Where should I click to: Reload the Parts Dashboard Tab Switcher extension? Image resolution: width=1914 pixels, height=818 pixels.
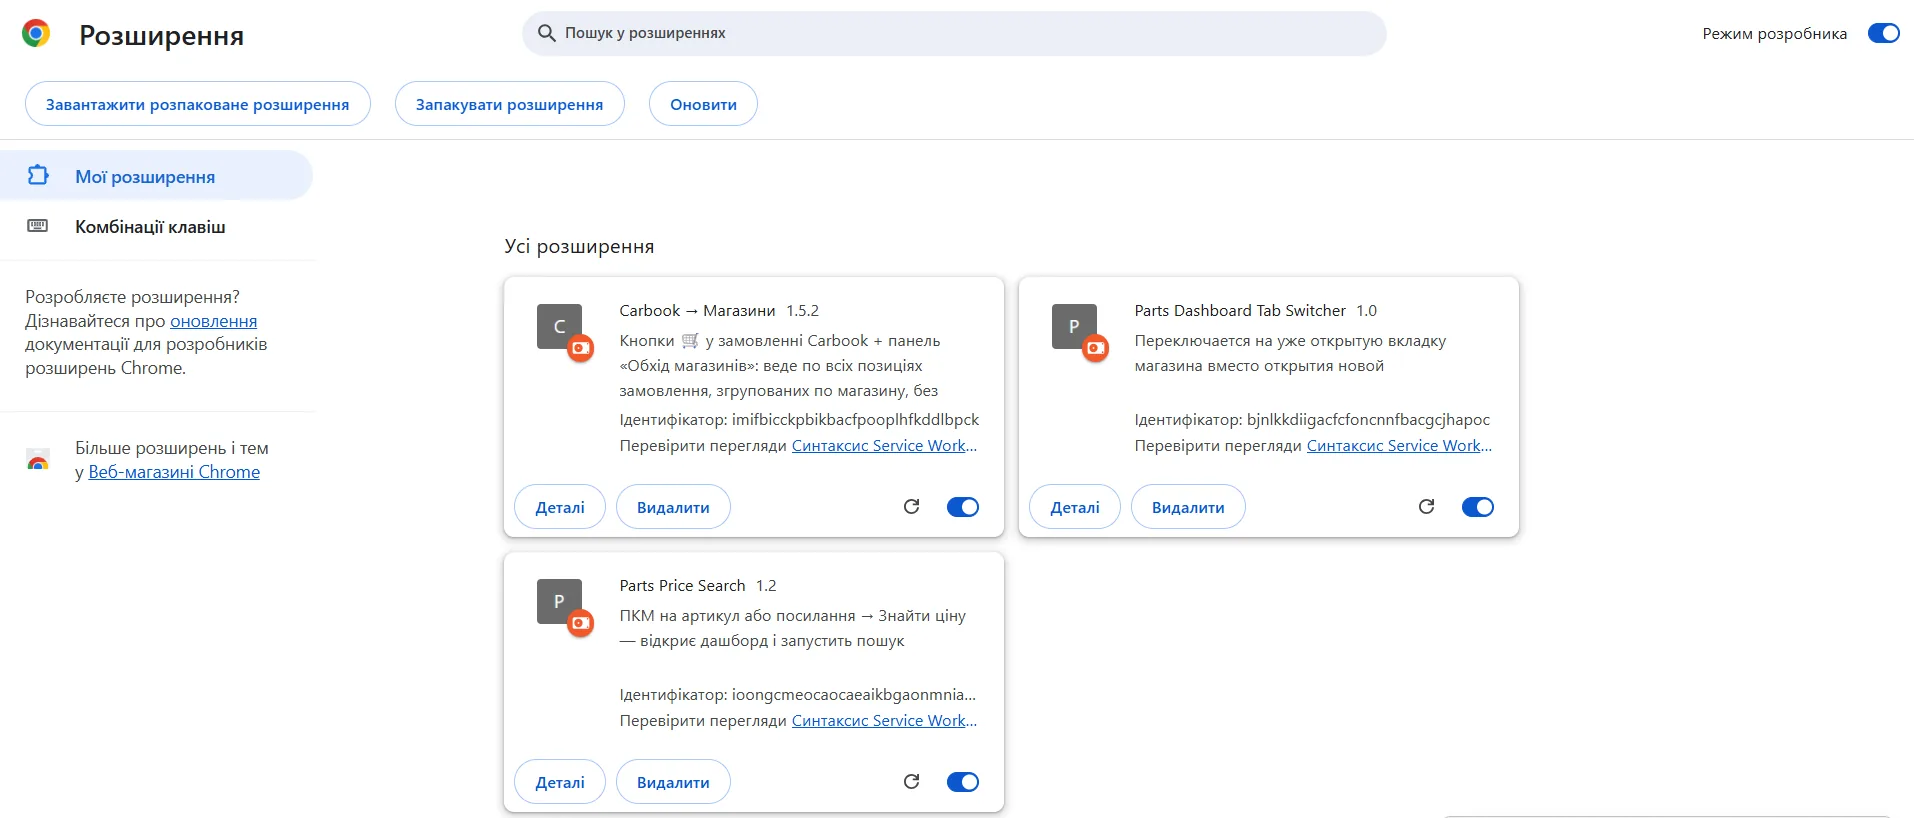pyautogui.click(x=1426, y=507)
